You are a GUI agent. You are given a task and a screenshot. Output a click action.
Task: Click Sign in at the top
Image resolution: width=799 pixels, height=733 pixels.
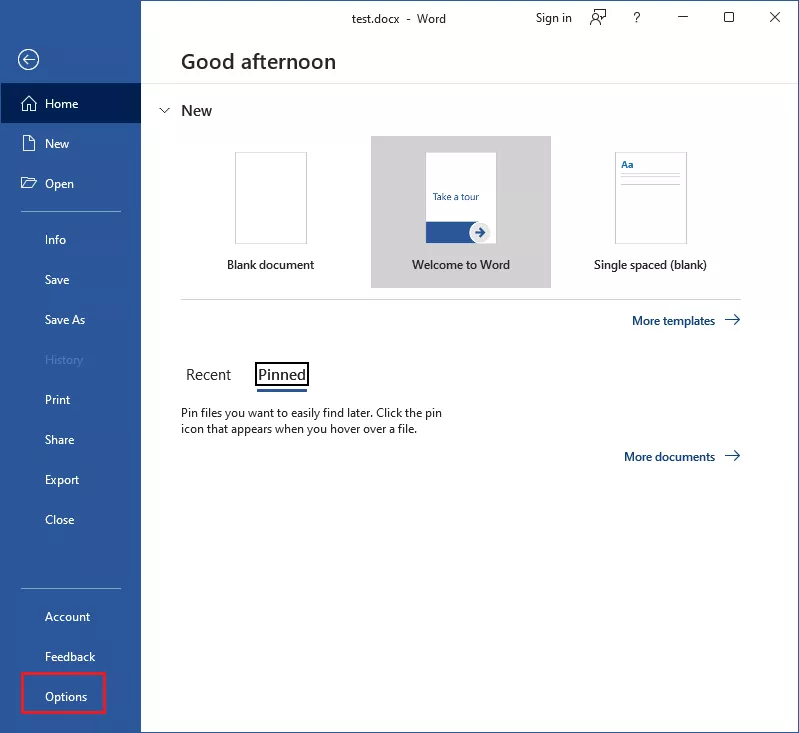[x=553, y=18]
